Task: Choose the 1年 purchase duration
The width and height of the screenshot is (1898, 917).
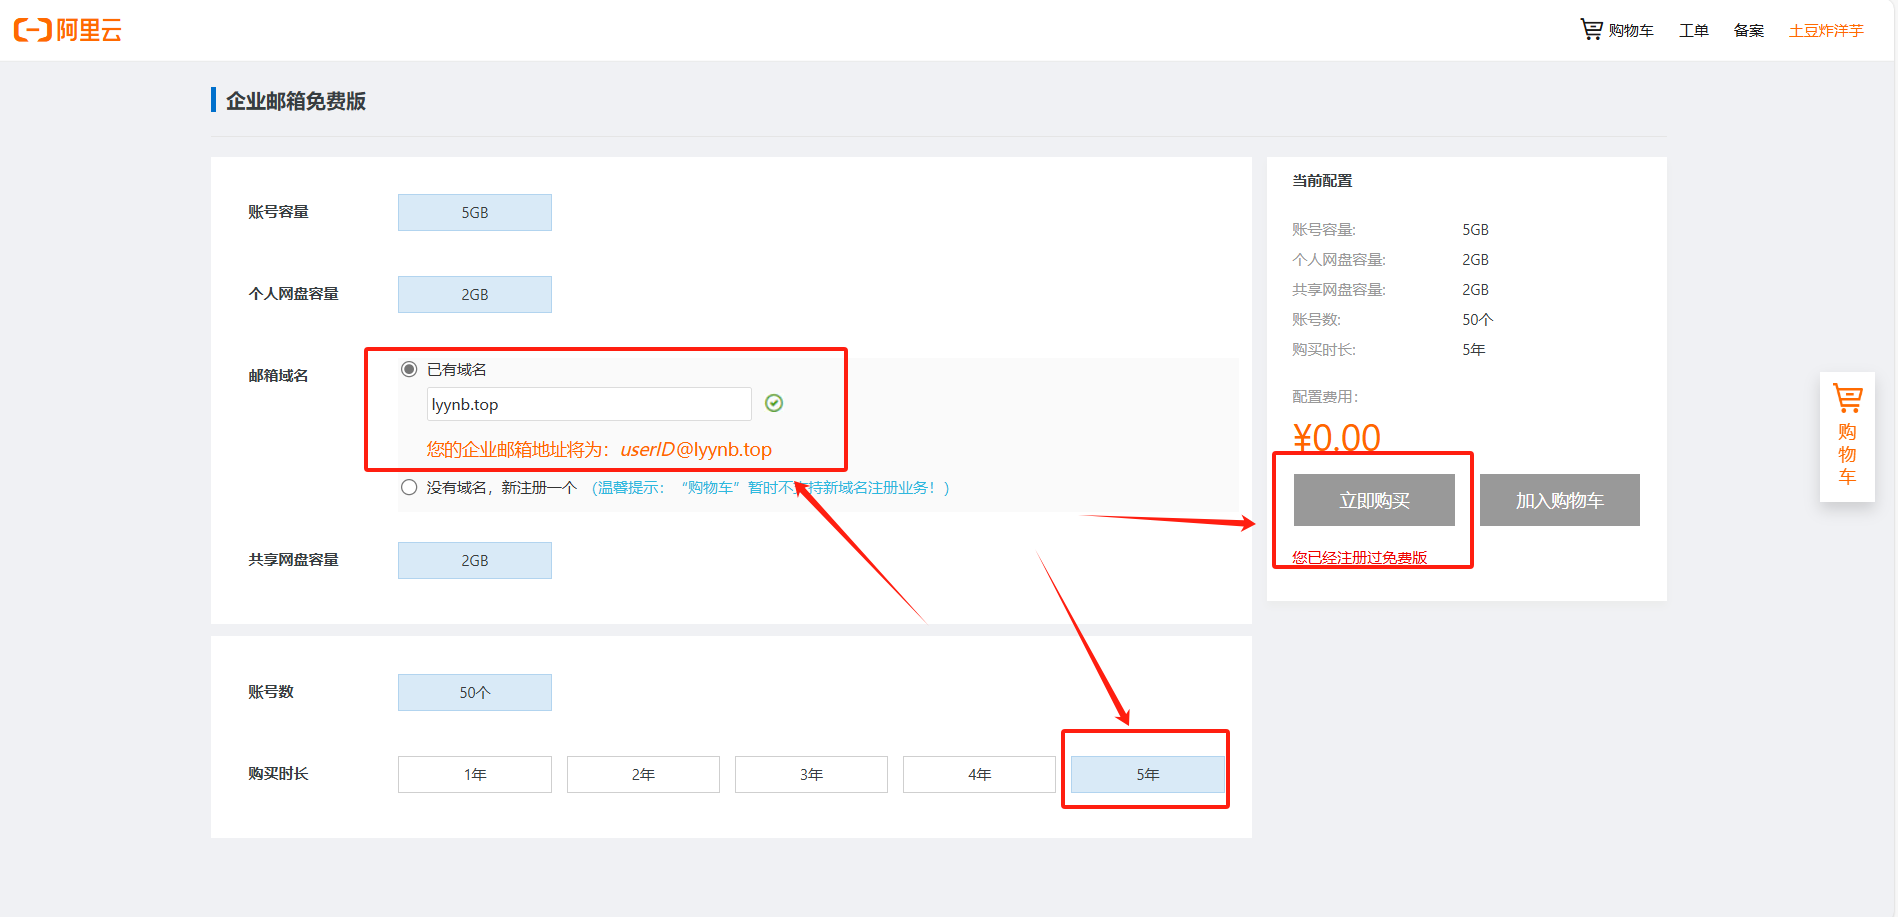Action: (474, 774)
